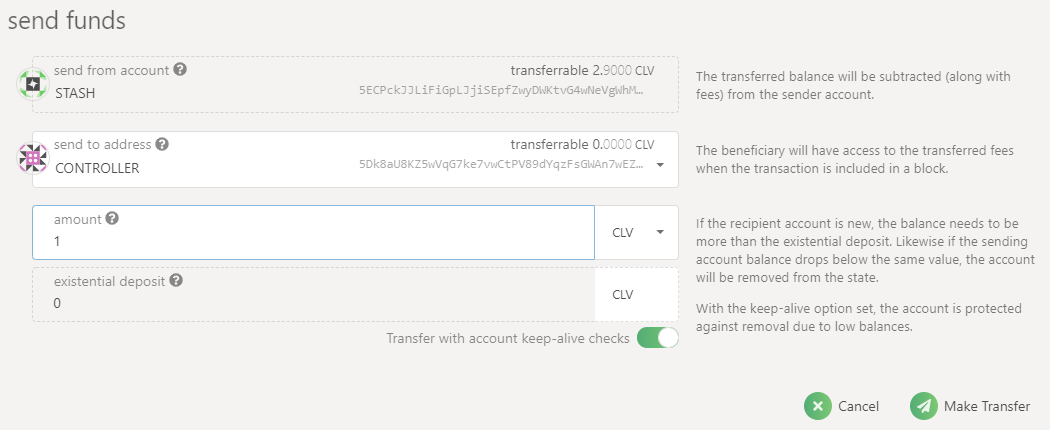Click the STASH account identicon
The width and height of the screenshot is (1050, 430).
click(x=32, y=84)
